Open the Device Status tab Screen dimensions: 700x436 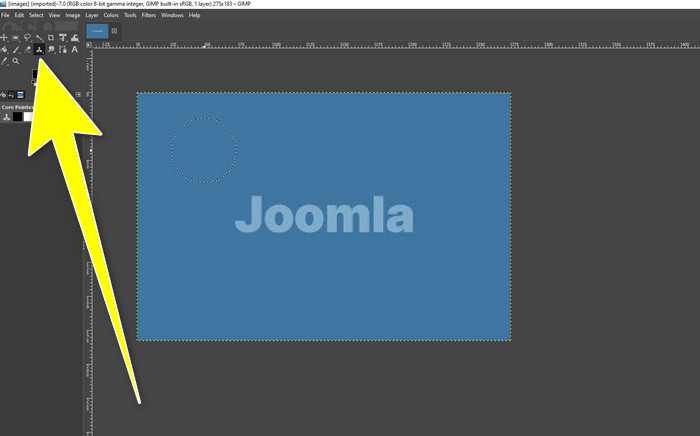tap(3, 95)
